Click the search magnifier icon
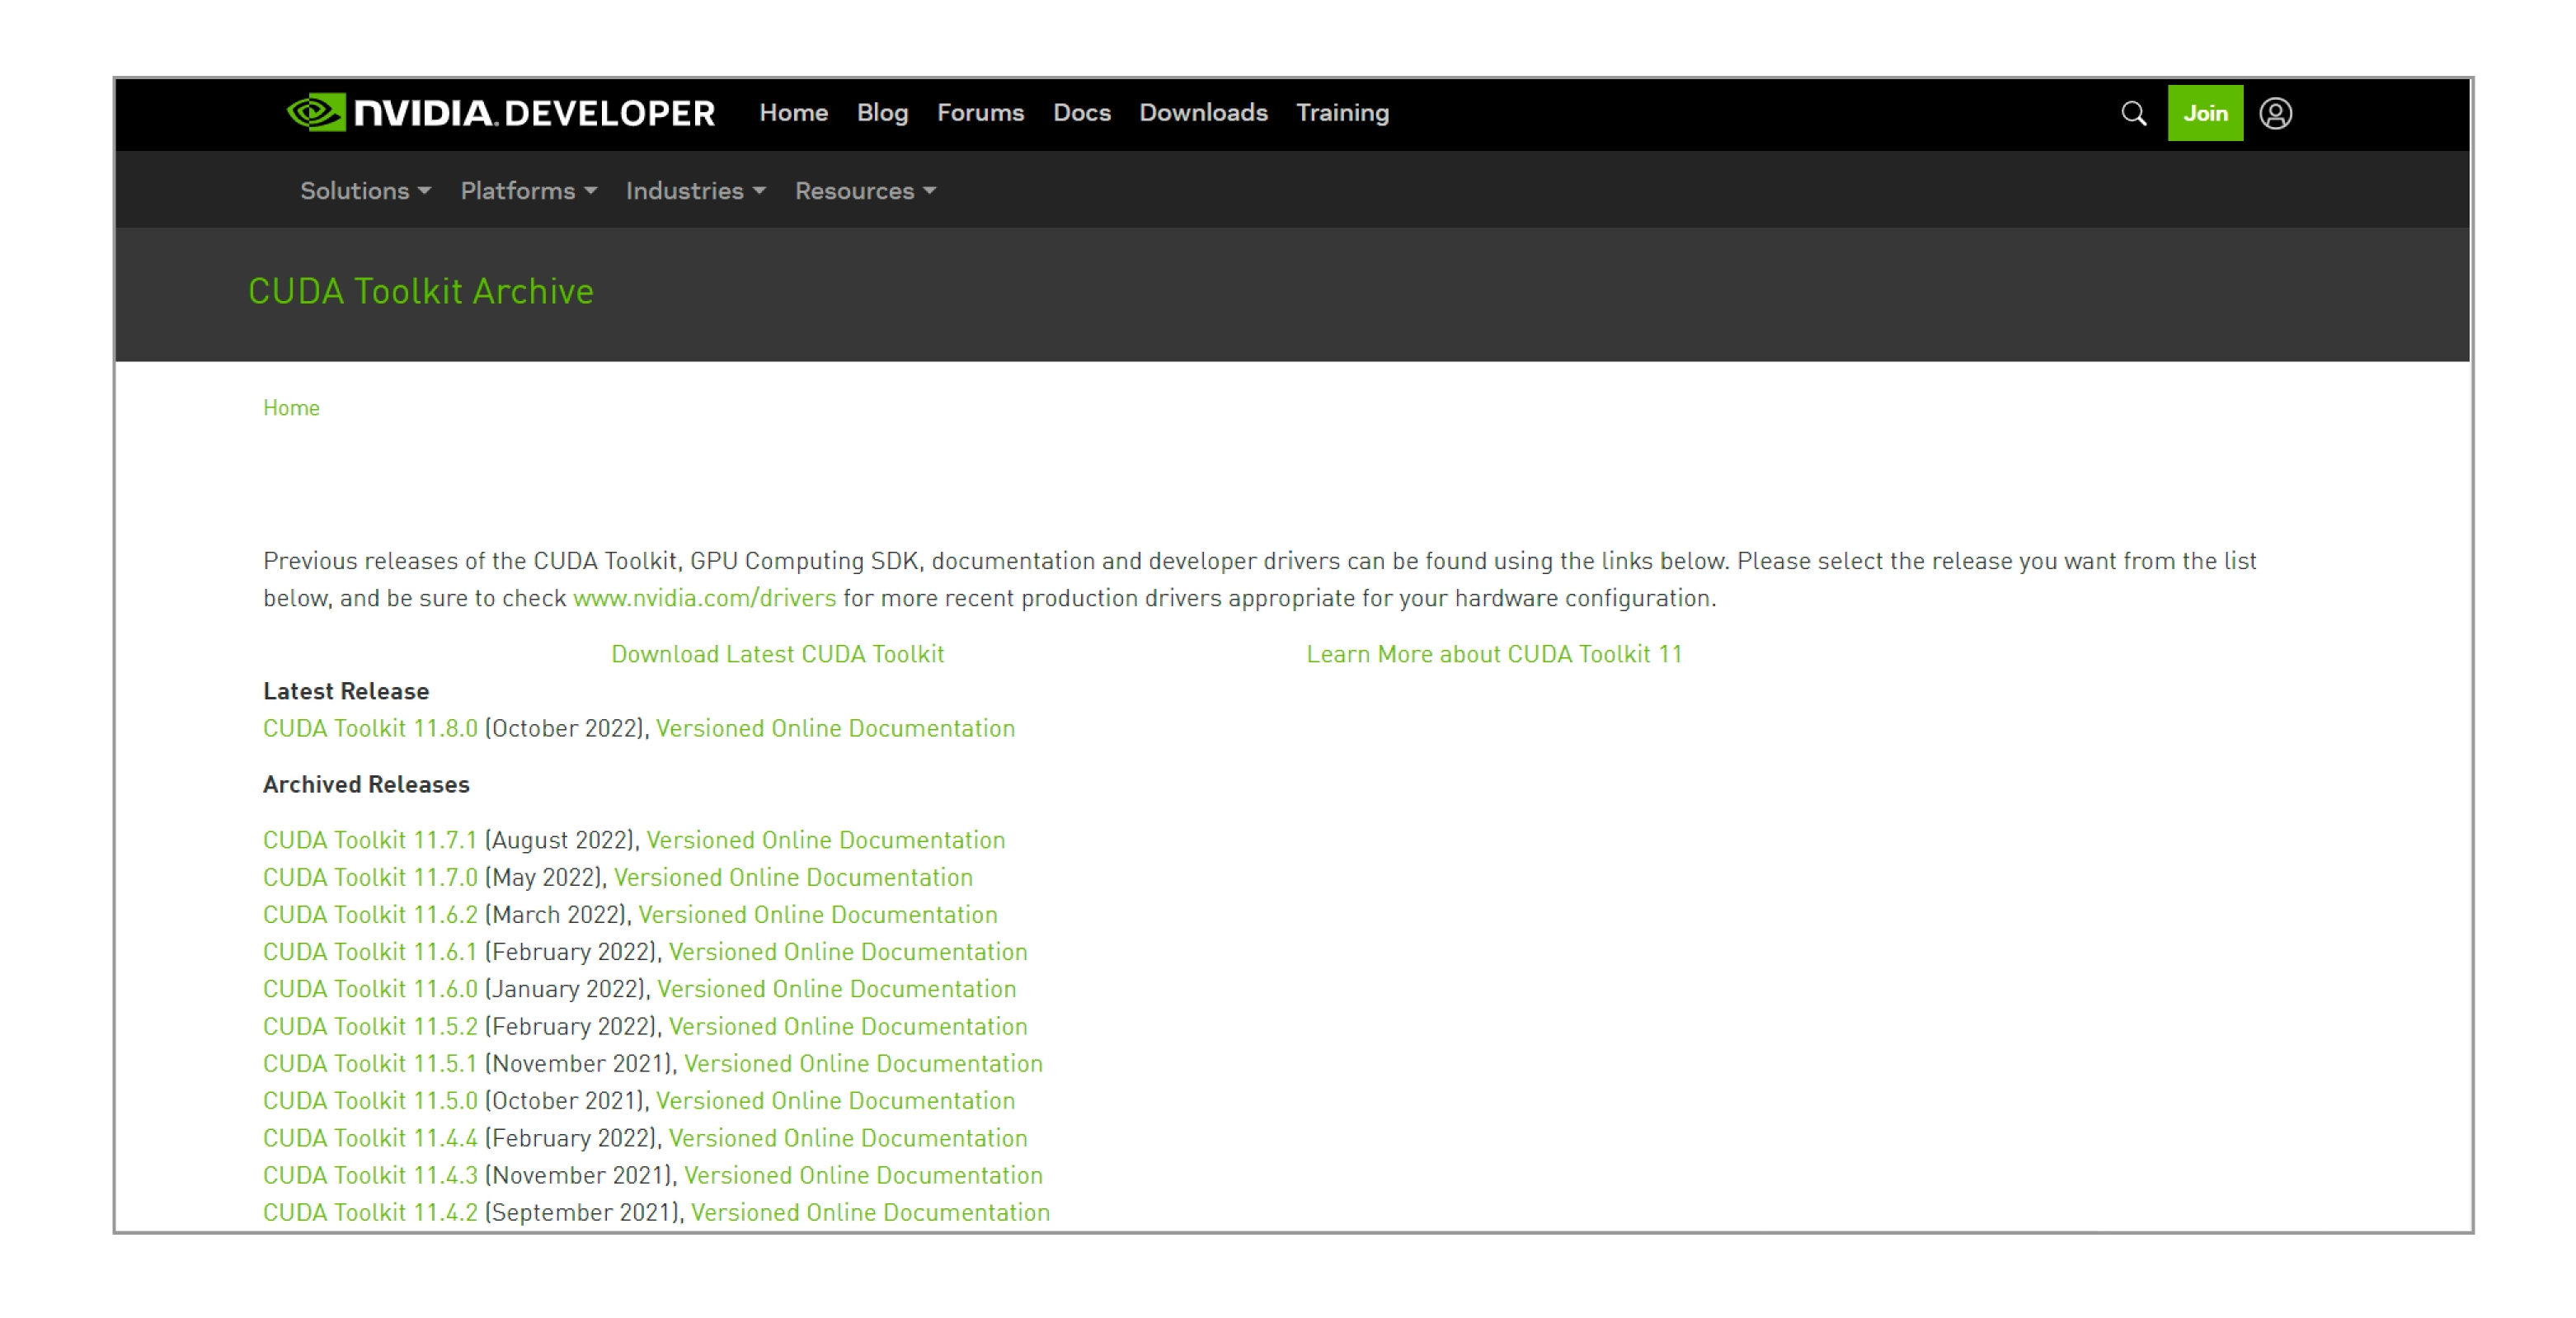The width and height of the screenshot is (2576, 1318). (x=2133, y=114)
